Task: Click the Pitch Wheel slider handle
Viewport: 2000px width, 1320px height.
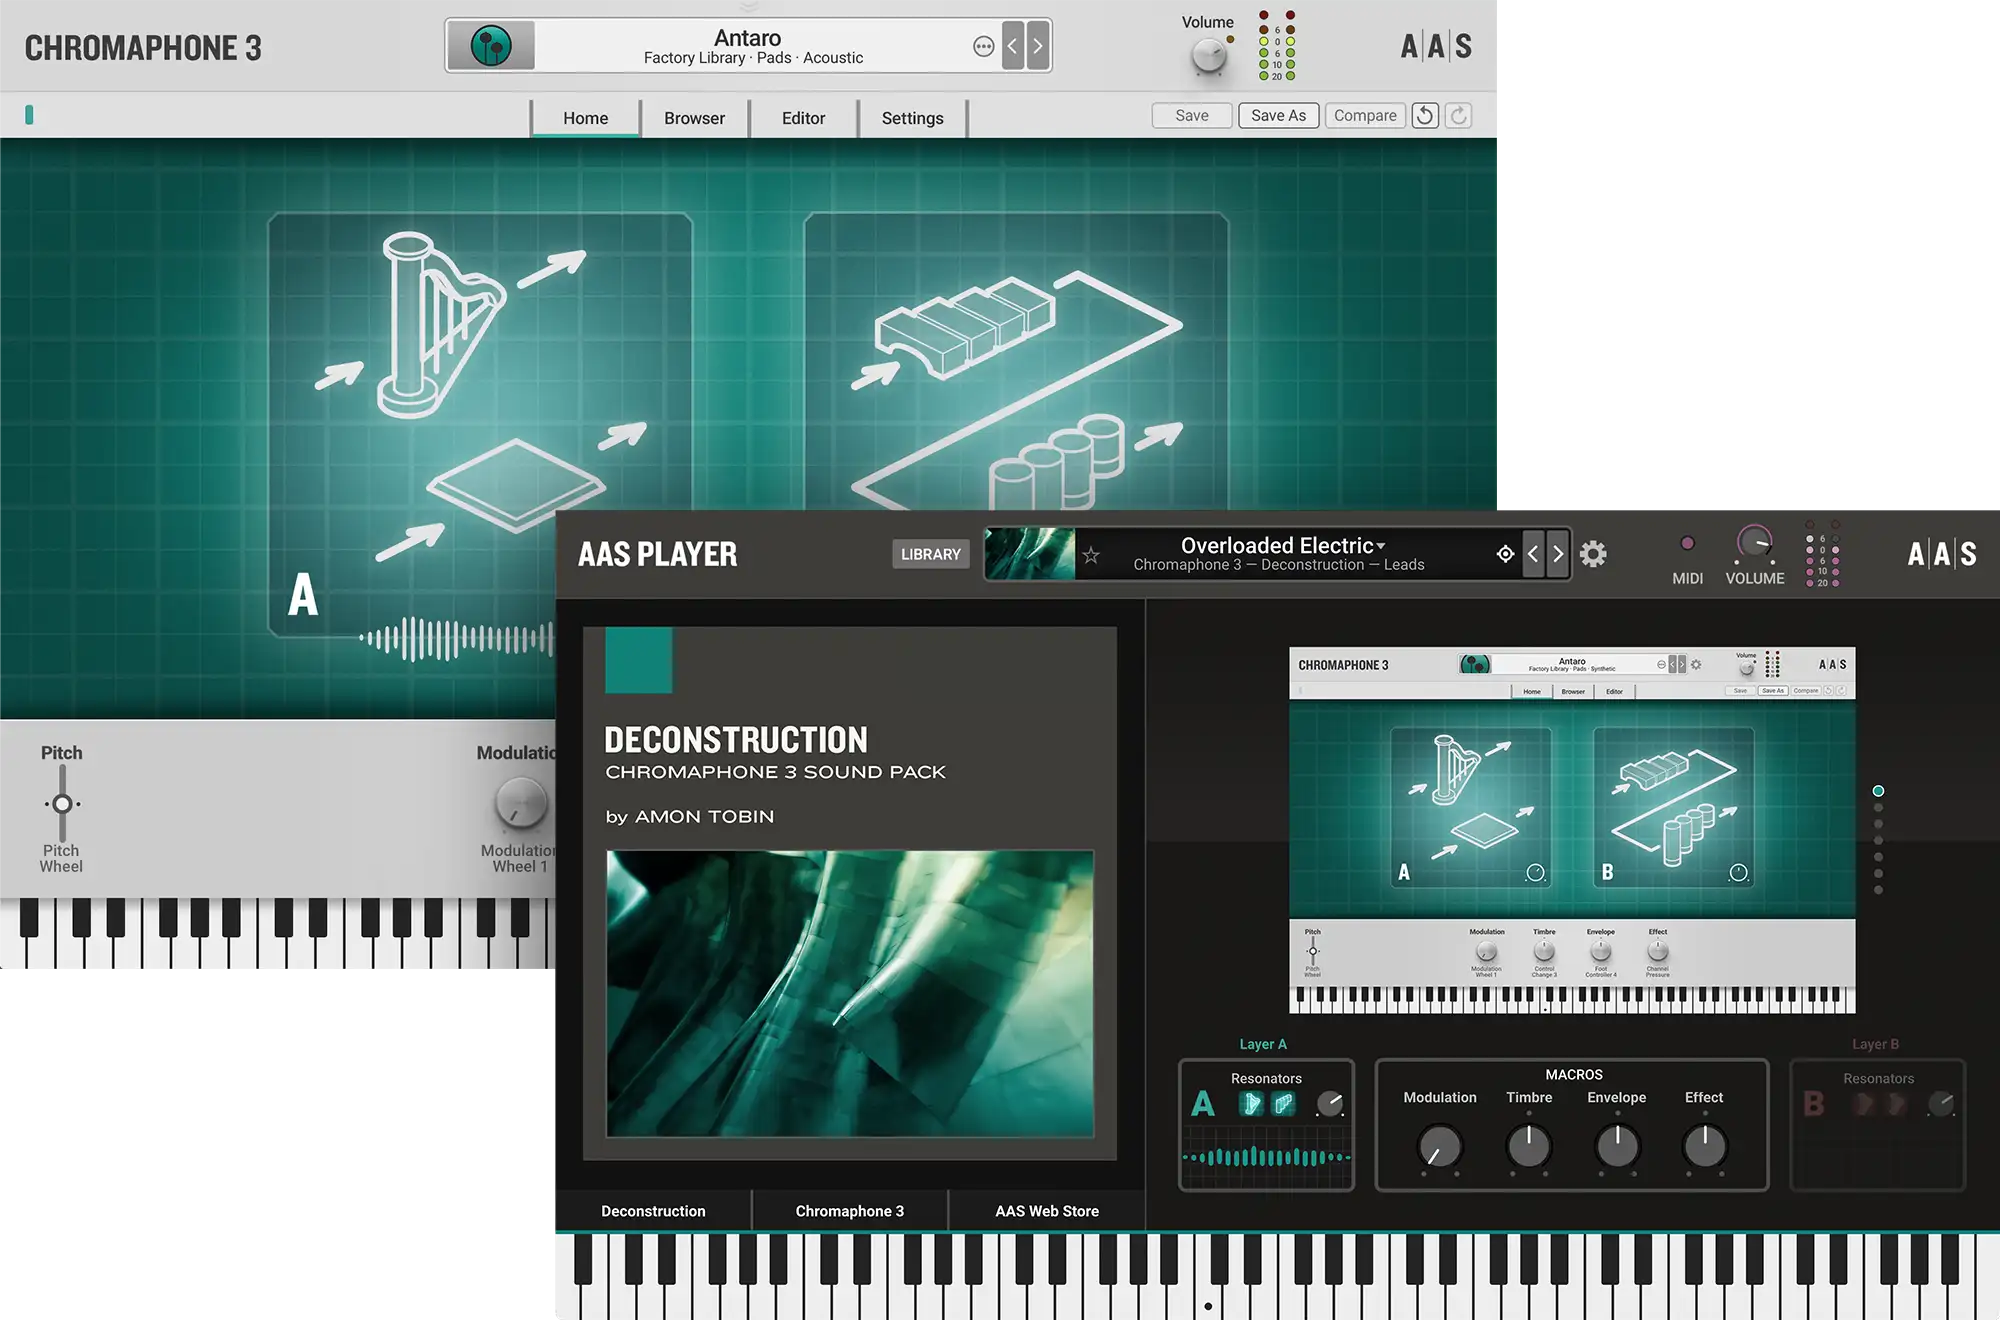Action: click(62, 804)
